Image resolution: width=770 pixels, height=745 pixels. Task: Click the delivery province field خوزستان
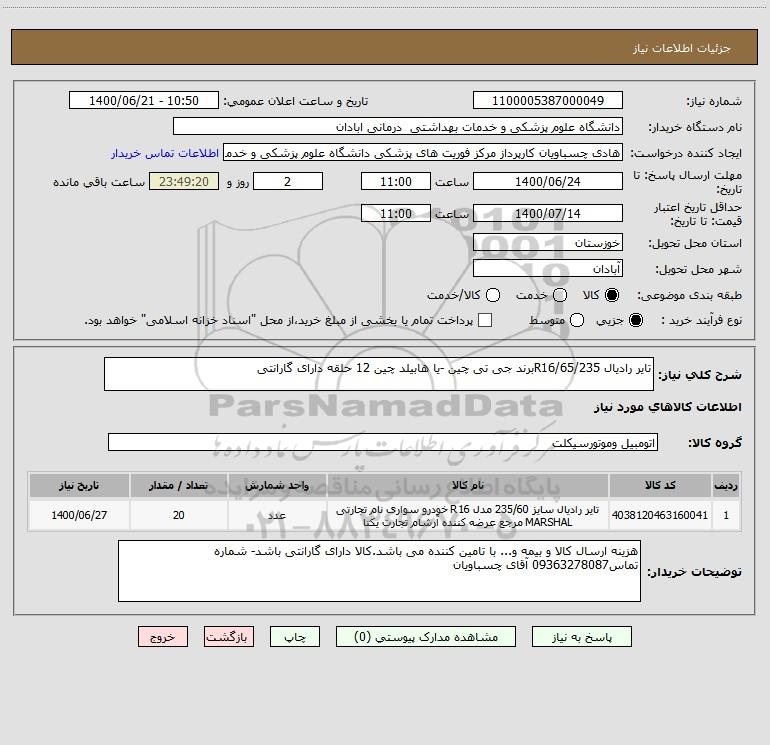coord(548,243)
